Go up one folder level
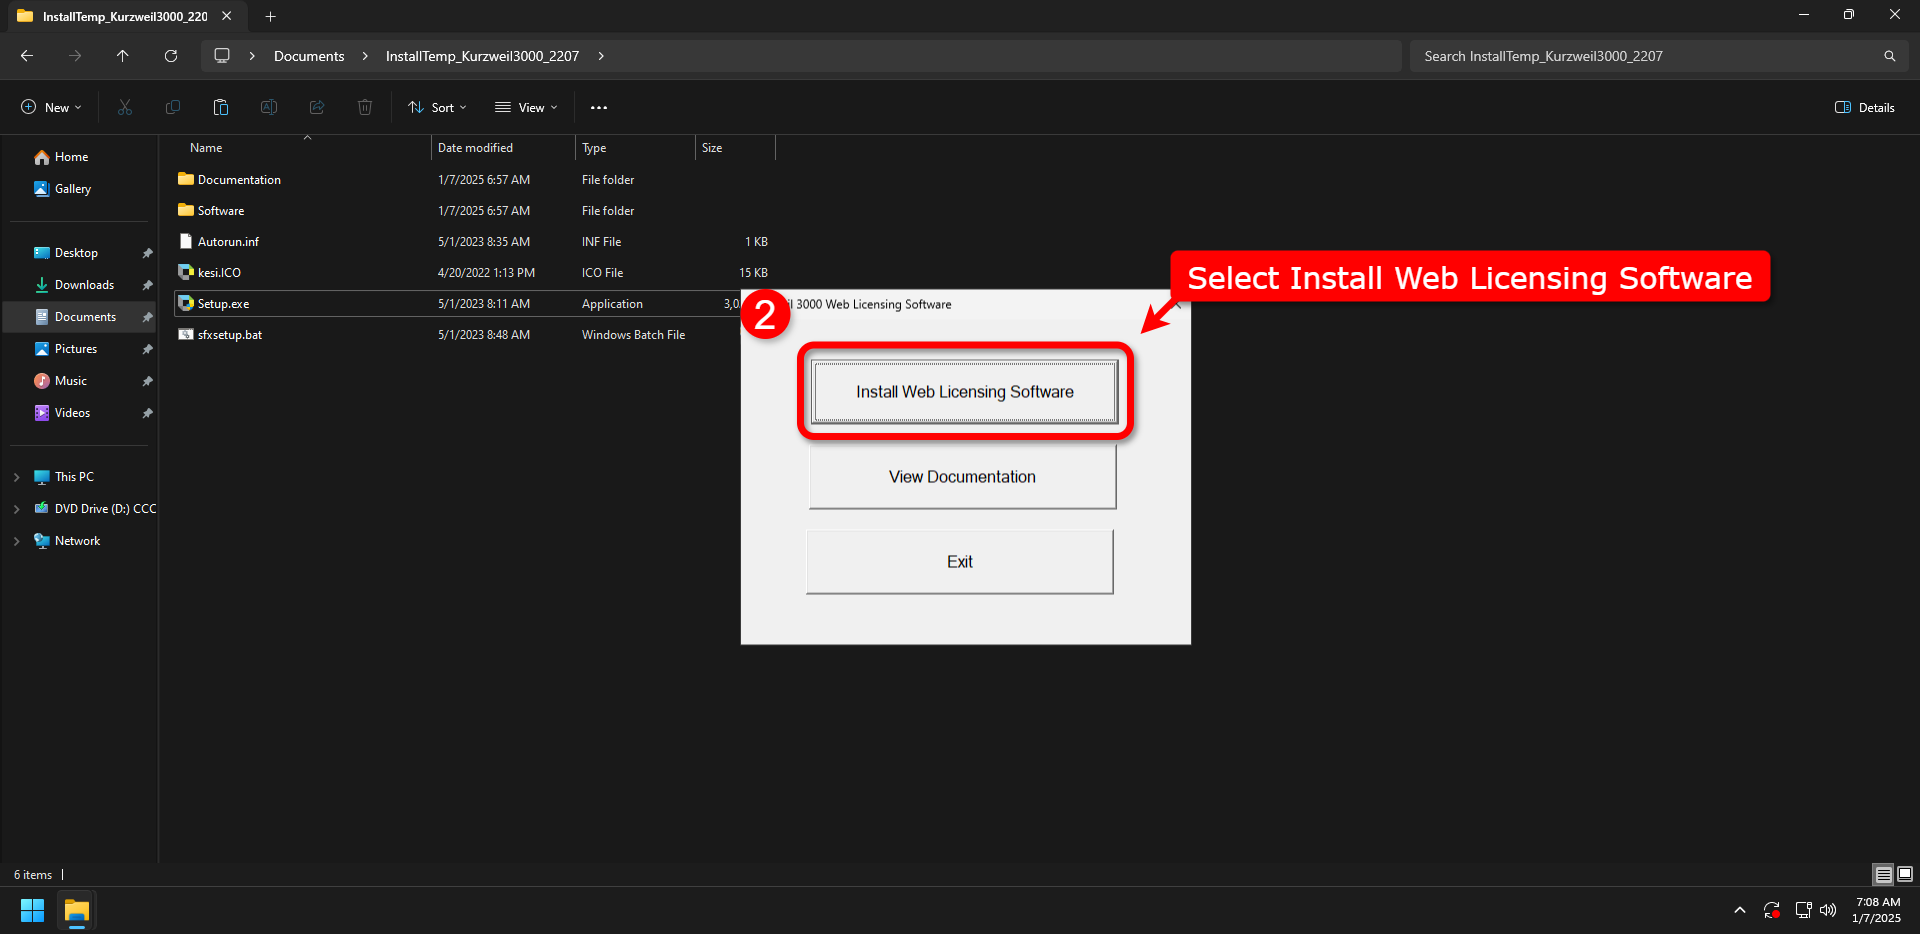Viewport: 1920px width, 934px height. (123, 56)
